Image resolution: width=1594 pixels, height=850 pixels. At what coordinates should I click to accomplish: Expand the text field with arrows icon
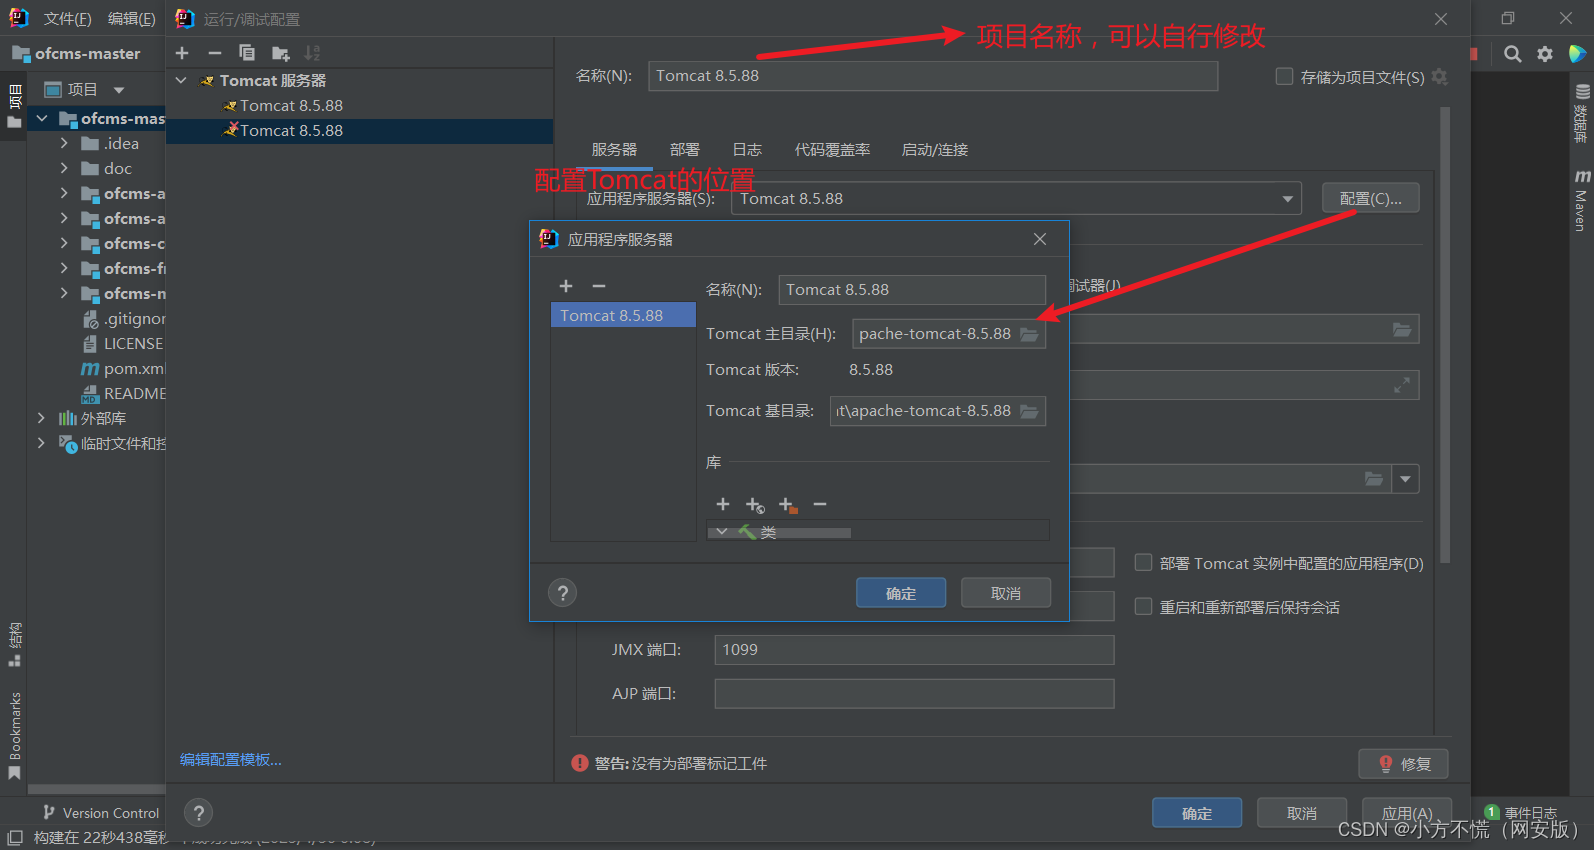coord(1402,385)
